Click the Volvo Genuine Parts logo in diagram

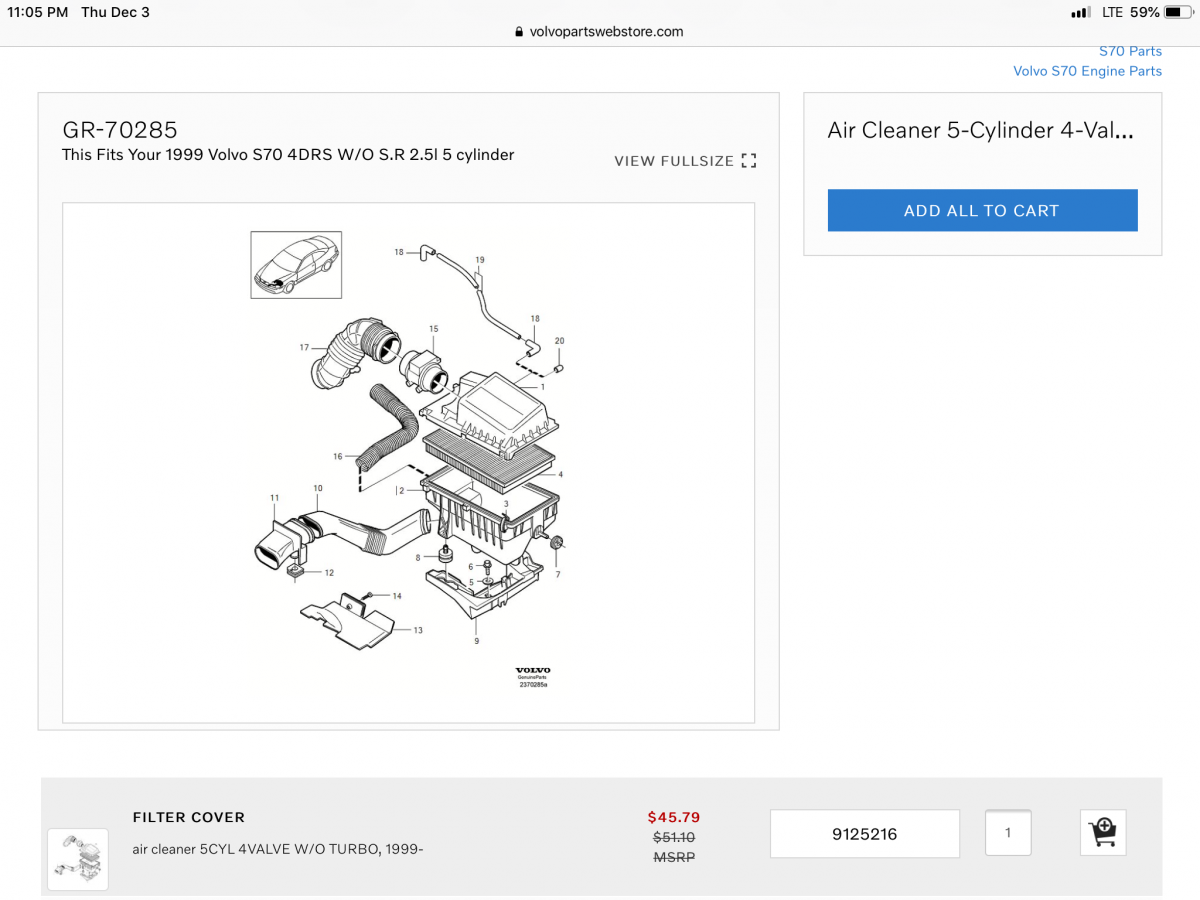tap(533, 677)
